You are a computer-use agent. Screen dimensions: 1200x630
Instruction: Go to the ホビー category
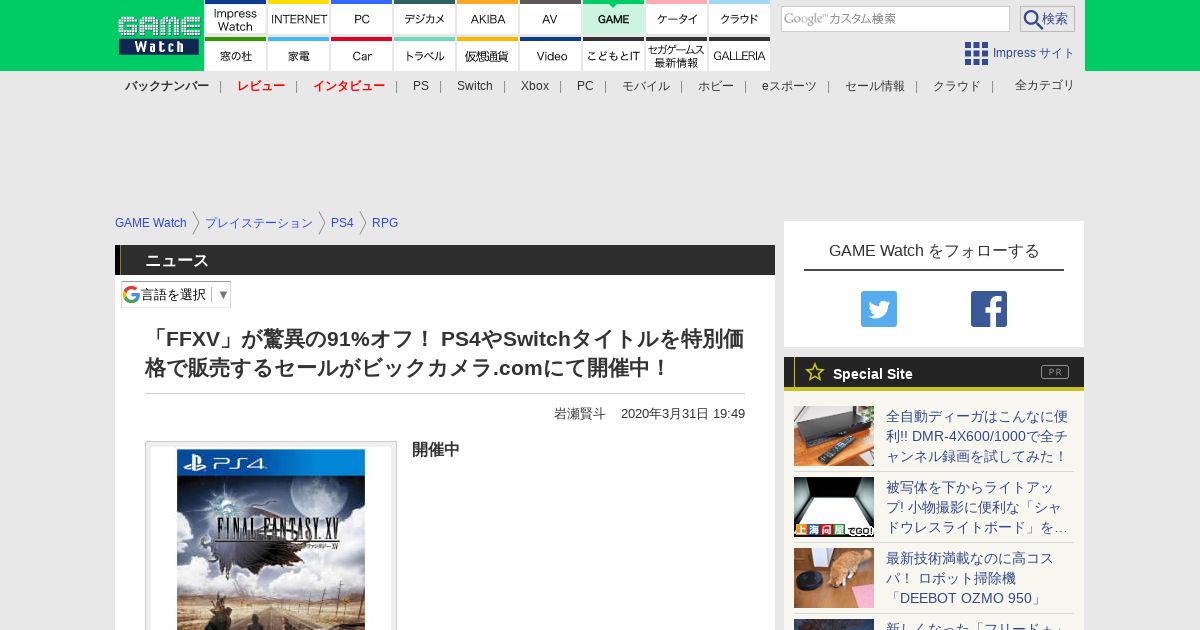716,86
